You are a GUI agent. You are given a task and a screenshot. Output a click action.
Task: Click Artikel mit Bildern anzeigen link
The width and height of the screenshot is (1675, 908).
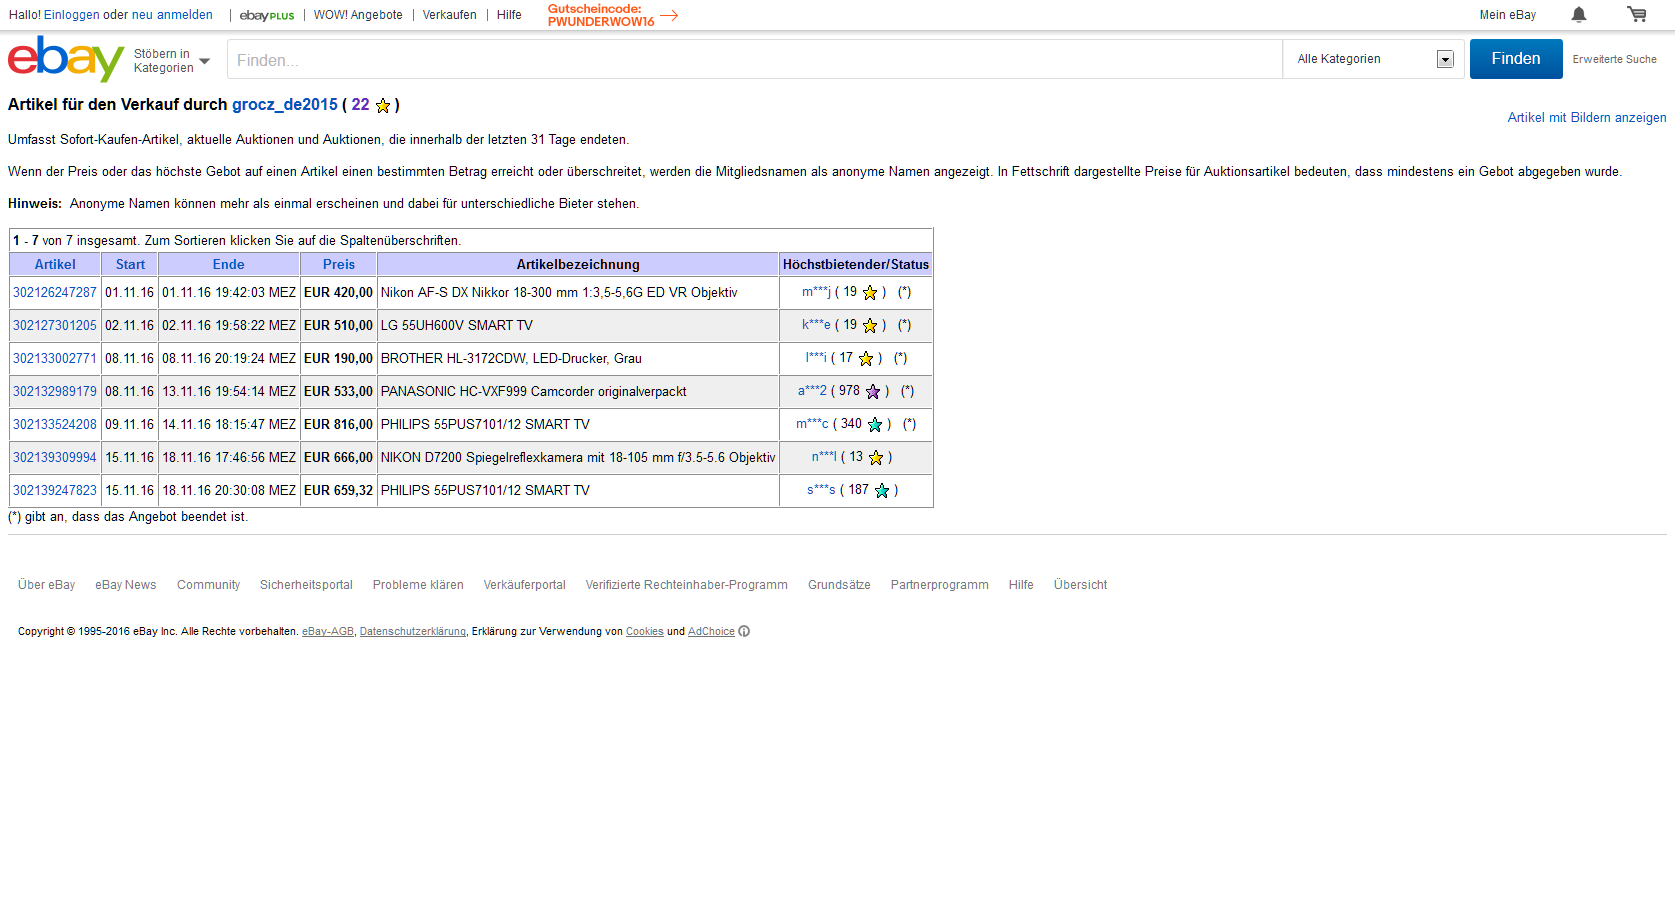coord(1587,118)
